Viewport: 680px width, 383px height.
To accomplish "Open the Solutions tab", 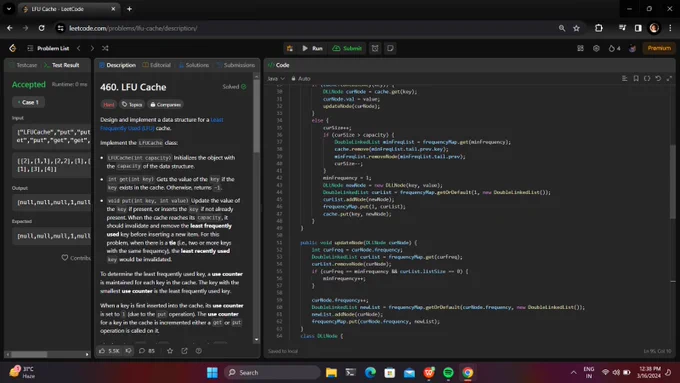I will [194, 65].
